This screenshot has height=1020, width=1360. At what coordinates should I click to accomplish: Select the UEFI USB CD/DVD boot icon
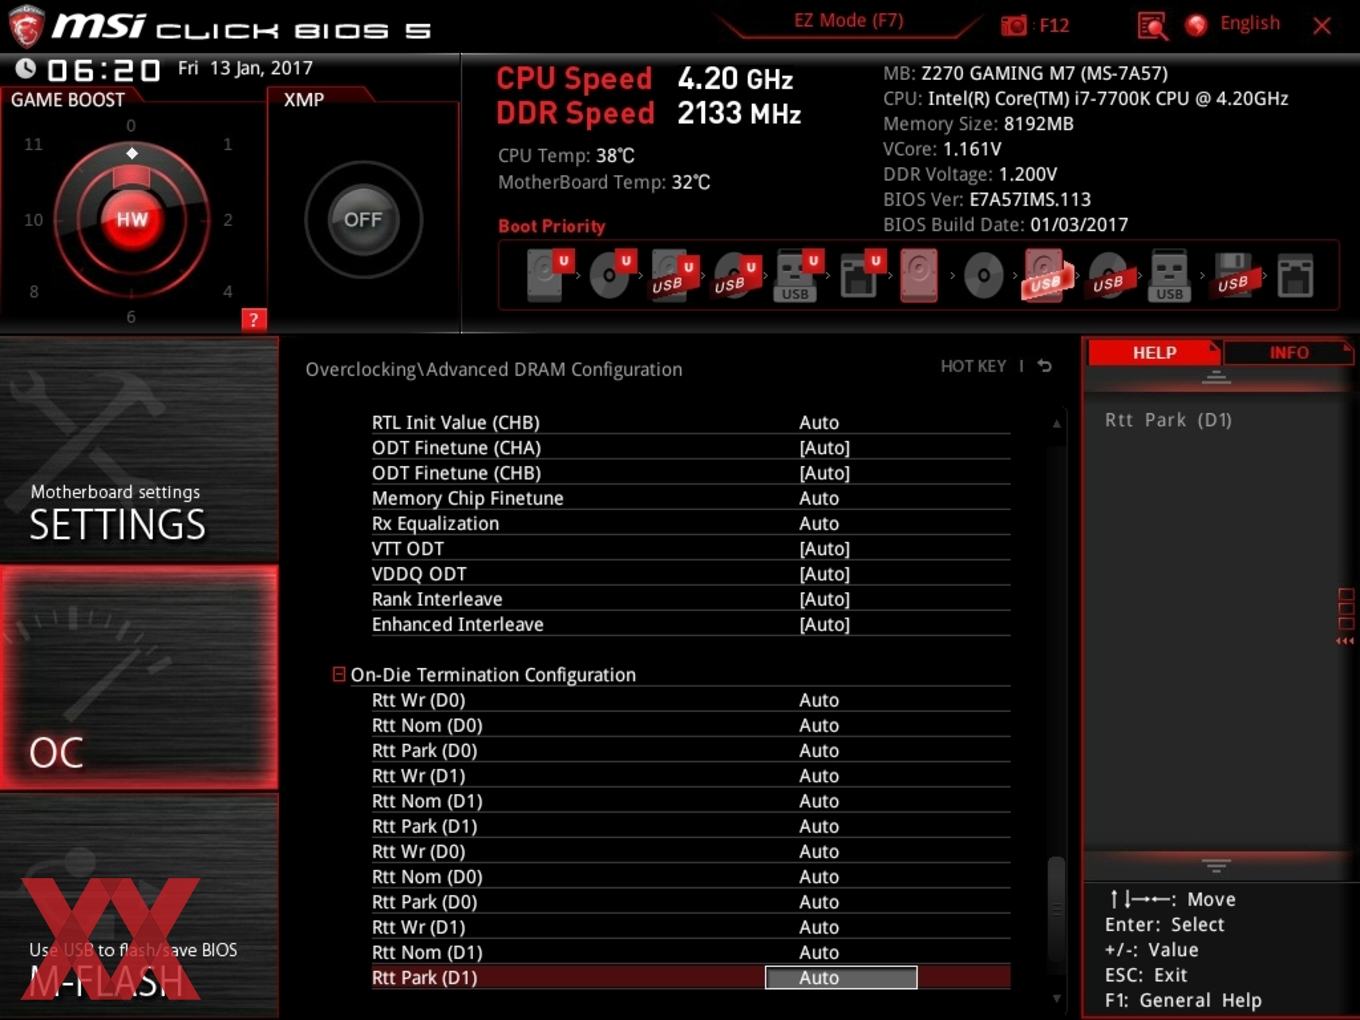735,275
